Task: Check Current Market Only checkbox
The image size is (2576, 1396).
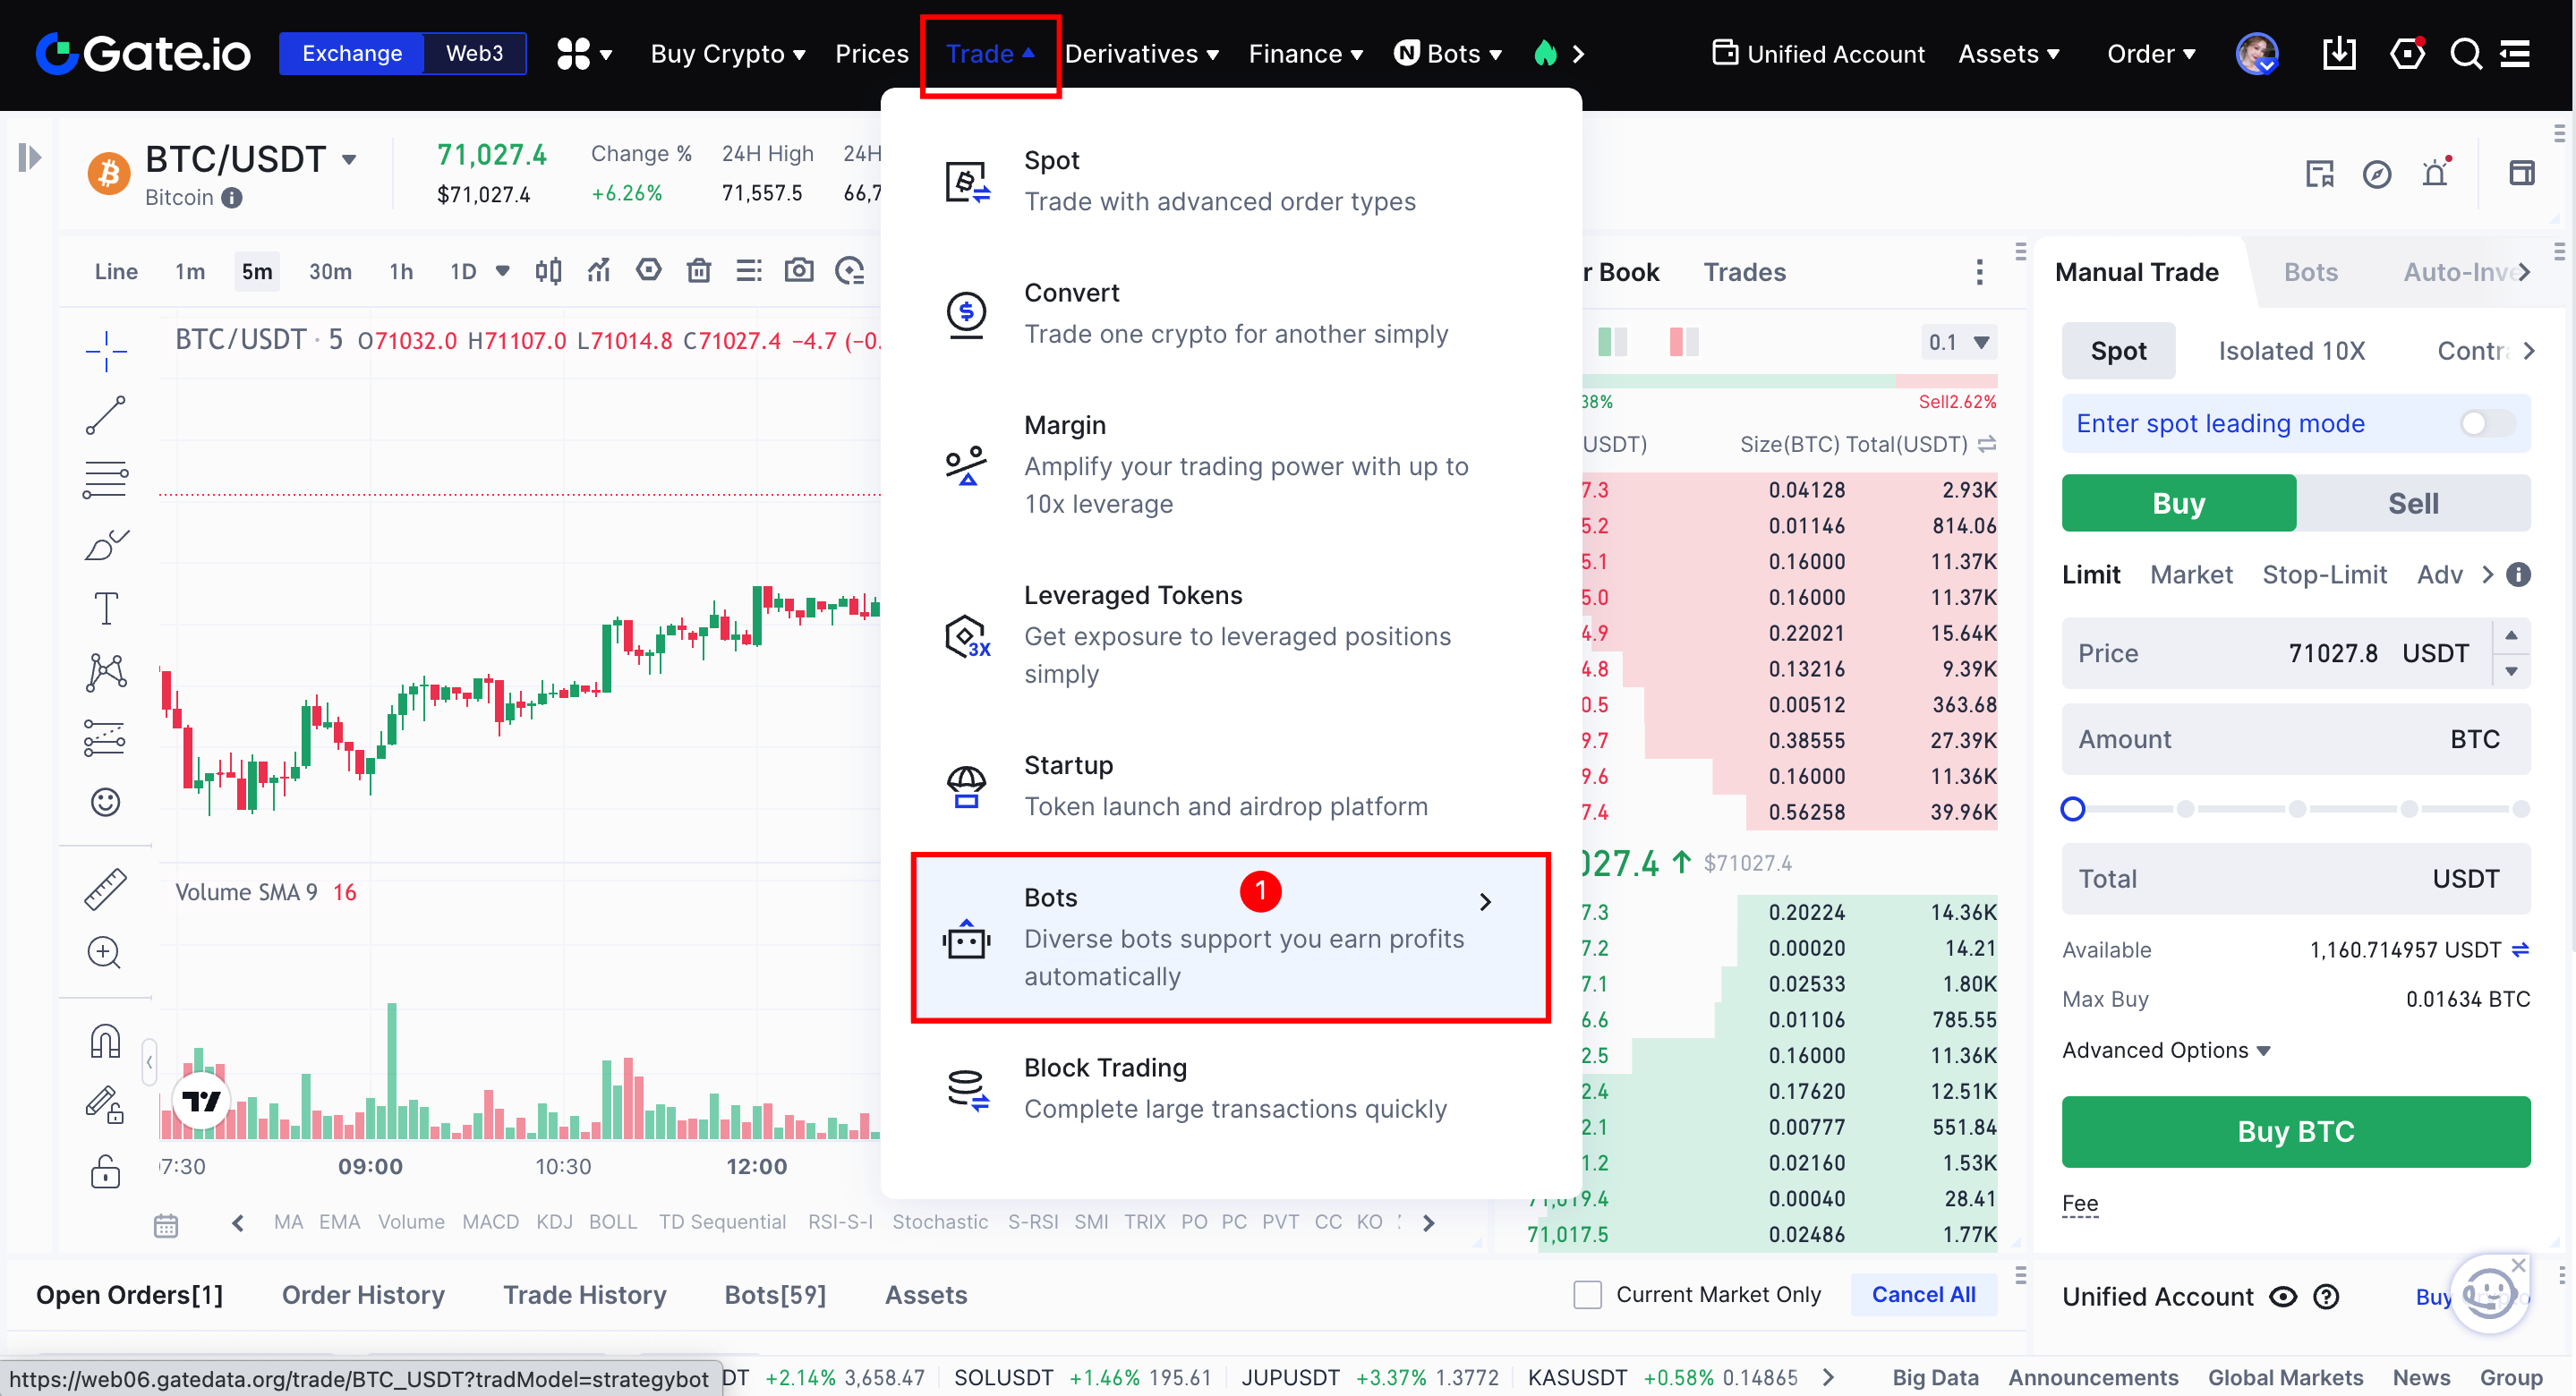Action: pos(1587,1295)
